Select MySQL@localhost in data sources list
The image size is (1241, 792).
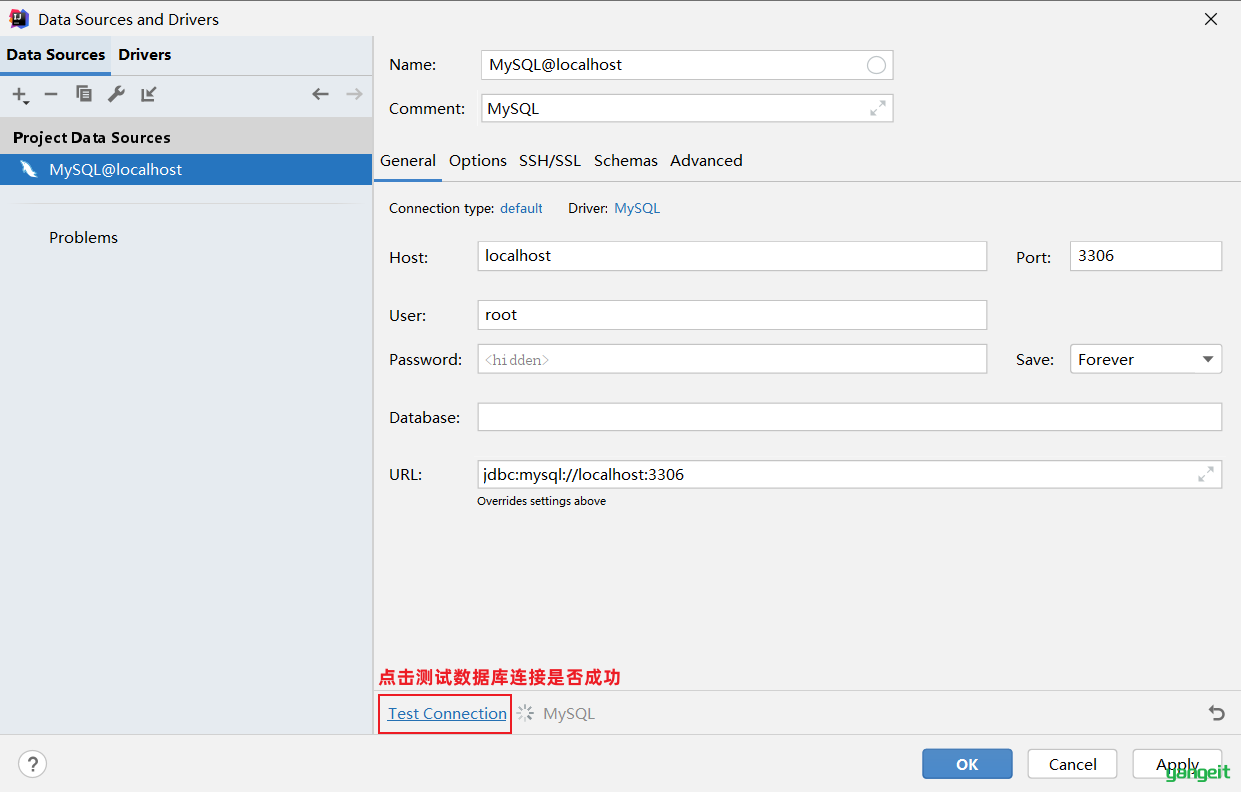click(x=186, y=170)
